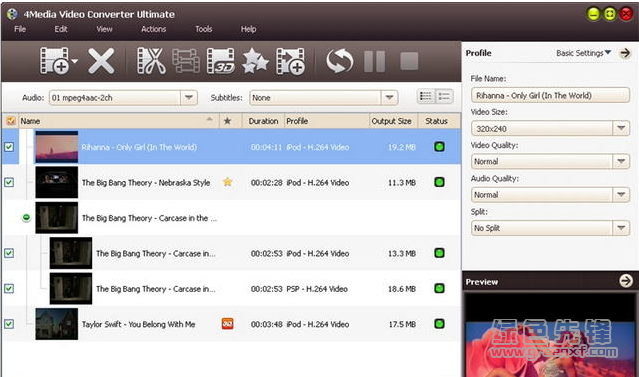This screenshot has height=377, width=639.
Task: Collapse The Big Bang Theory Carcase group
Action: pyautogui.click(x=26, y=218)
